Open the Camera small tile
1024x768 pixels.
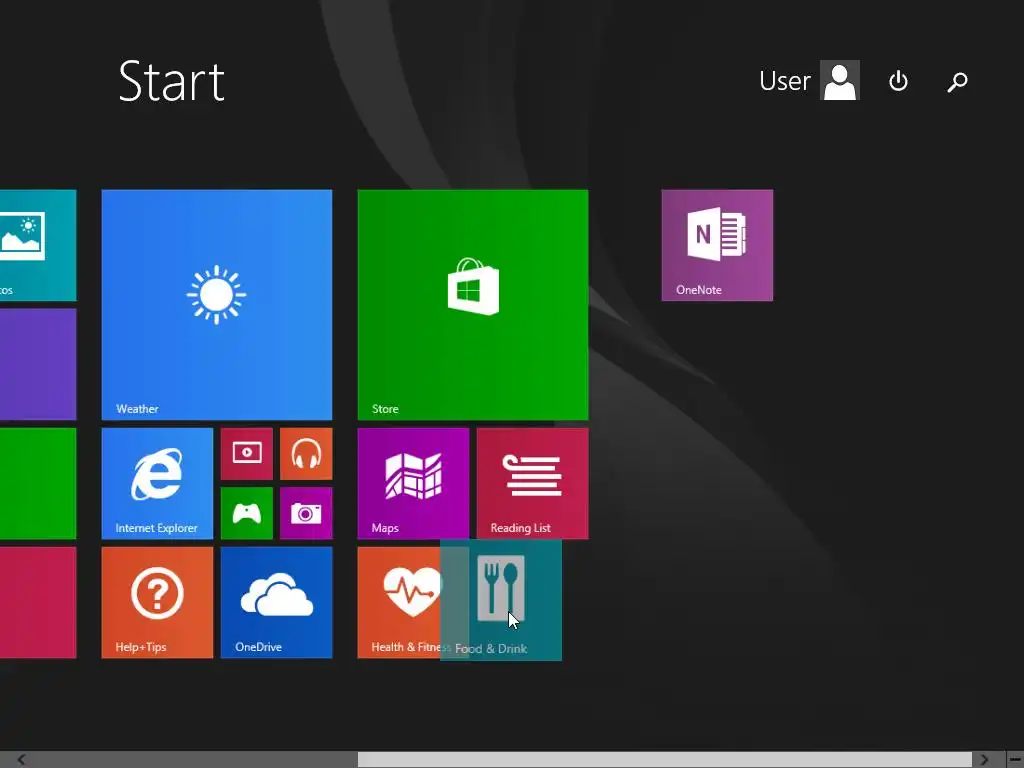click(x=306, y=513)
